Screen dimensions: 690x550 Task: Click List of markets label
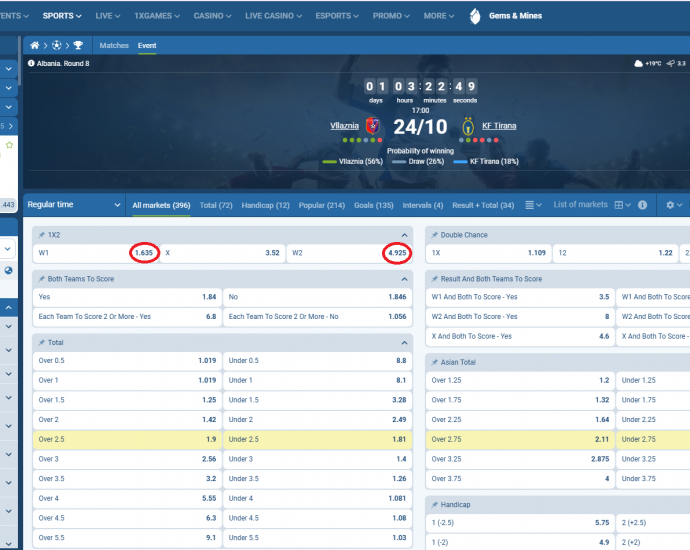pos(580,204)
